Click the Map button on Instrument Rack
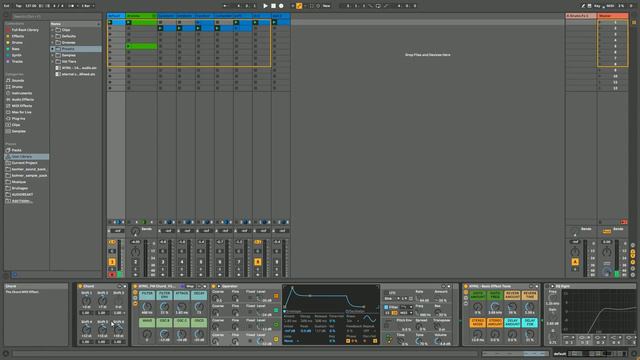 pyautogui.click(x=190, y=286)
